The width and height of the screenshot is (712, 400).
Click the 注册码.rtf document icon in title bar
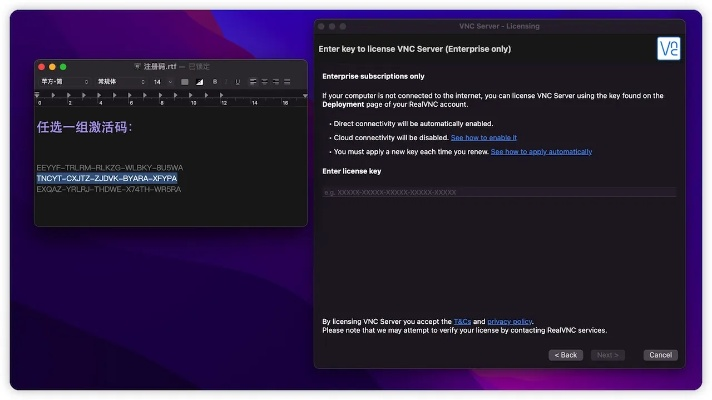click(137, 67)
